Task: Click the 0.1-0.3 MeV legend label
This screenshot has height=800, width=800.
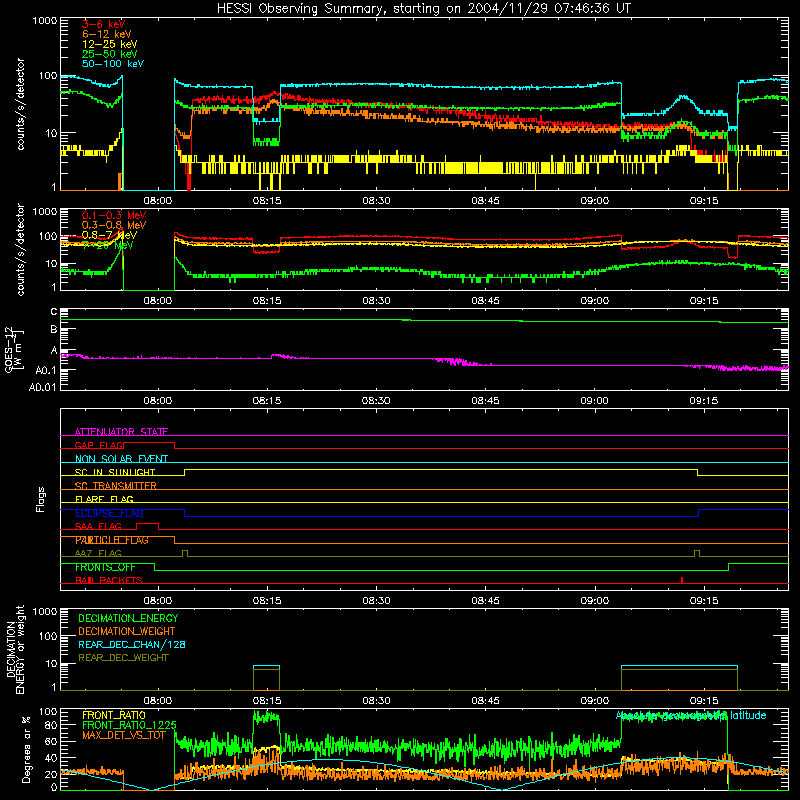Action: [x=114, y=215]
